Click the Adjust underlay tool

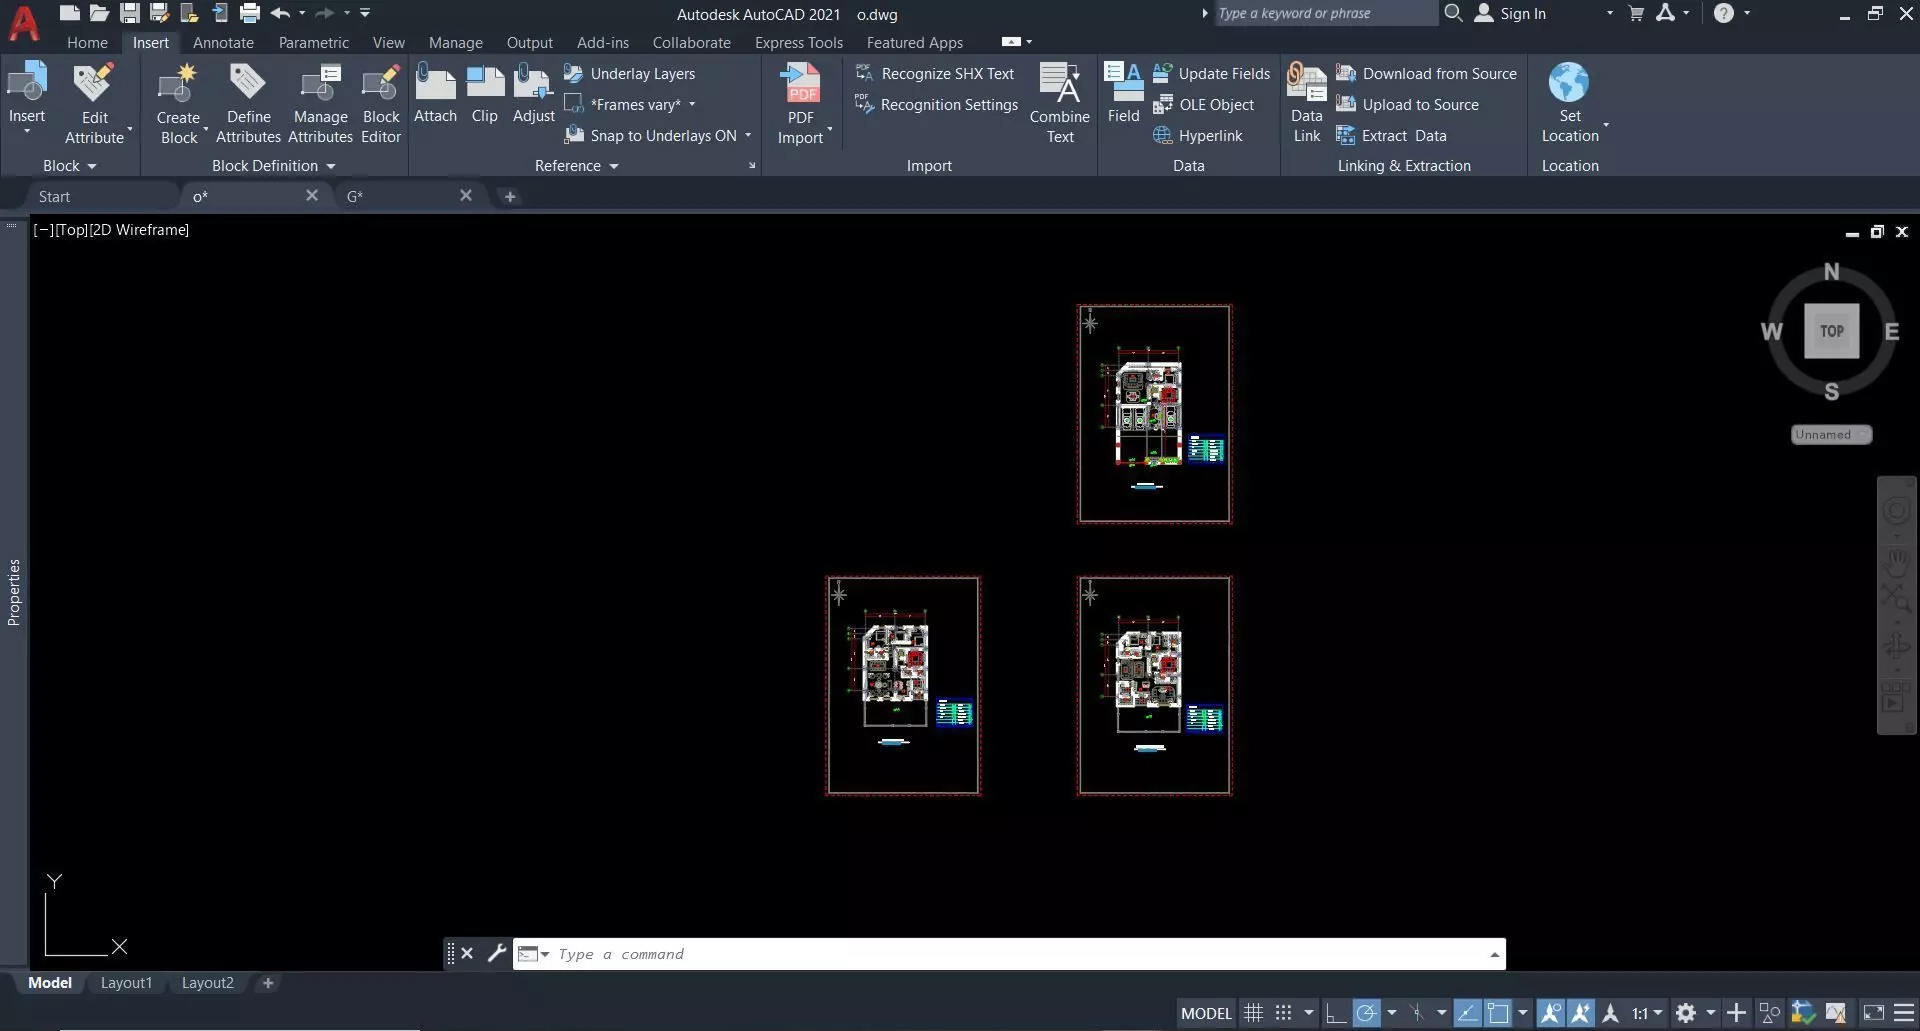coord(534,94)
